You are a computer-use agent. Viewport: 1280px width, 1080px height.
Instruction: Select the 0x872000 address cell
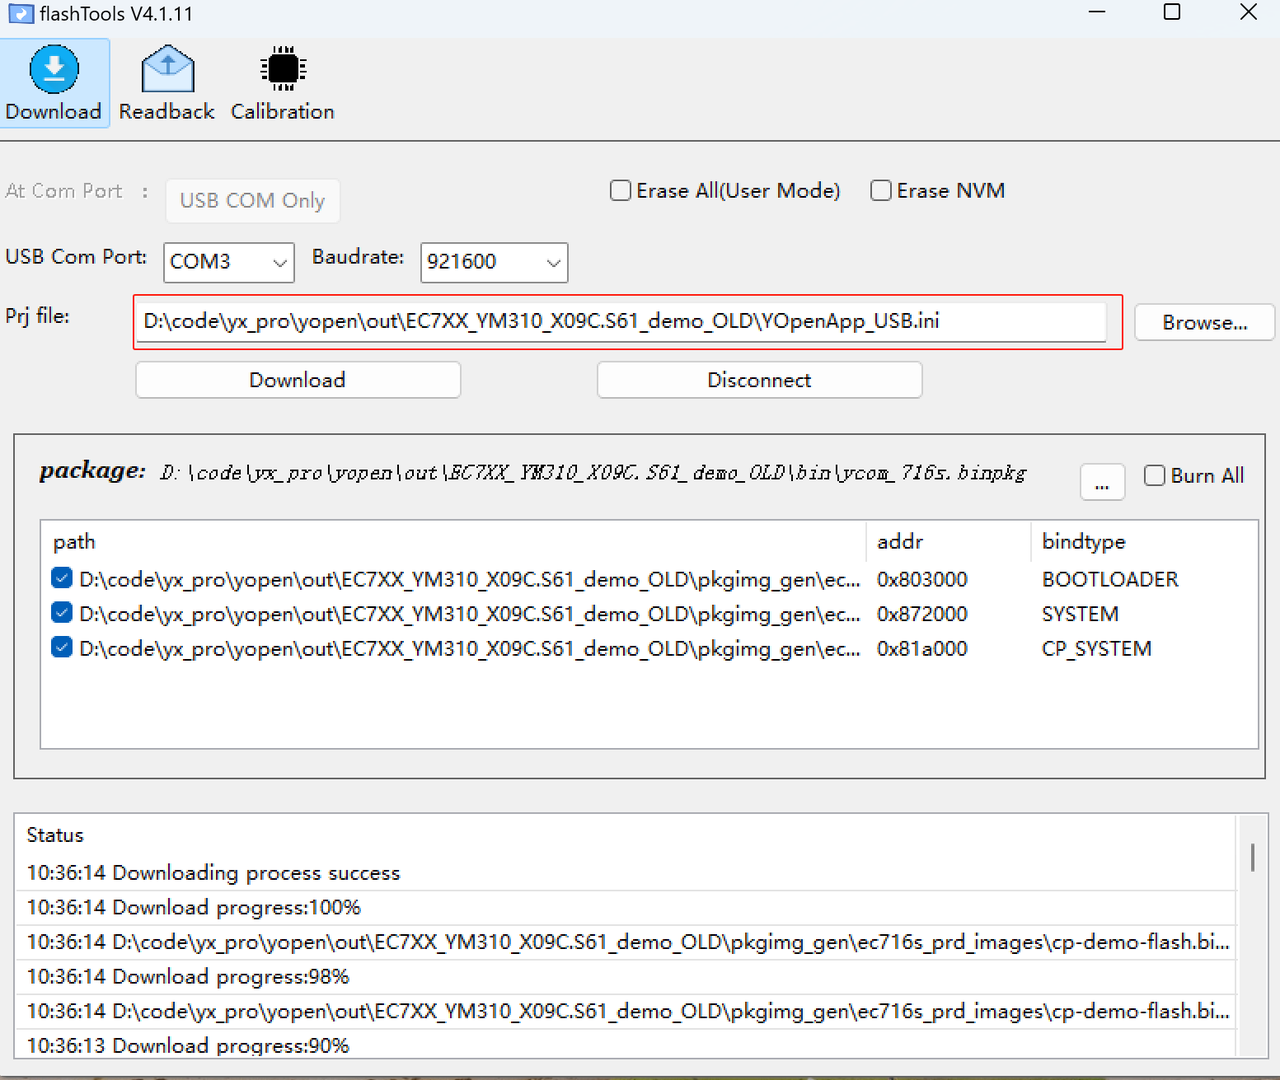tap(922, 614)
